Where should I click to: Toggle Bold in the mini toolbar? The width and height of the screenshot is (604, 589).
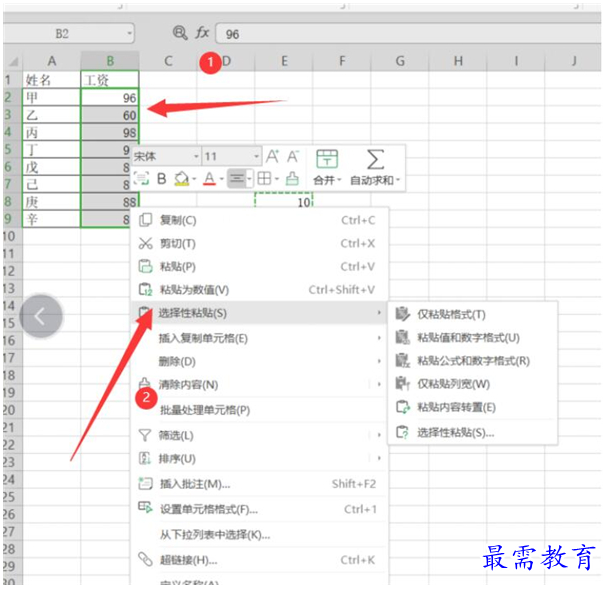click(x=162, y=179)
